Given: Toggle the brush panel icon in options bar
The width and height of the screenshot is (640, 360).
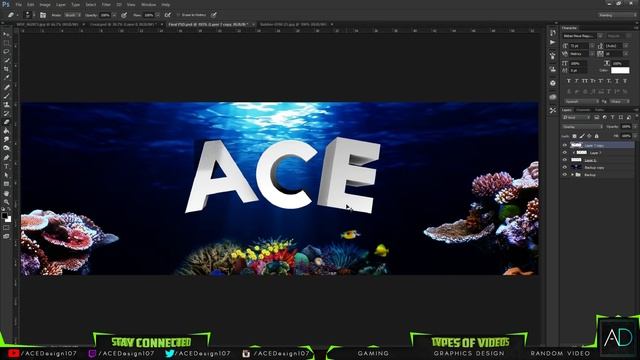Looking at the screenshot, I should [x=43, y=15].
